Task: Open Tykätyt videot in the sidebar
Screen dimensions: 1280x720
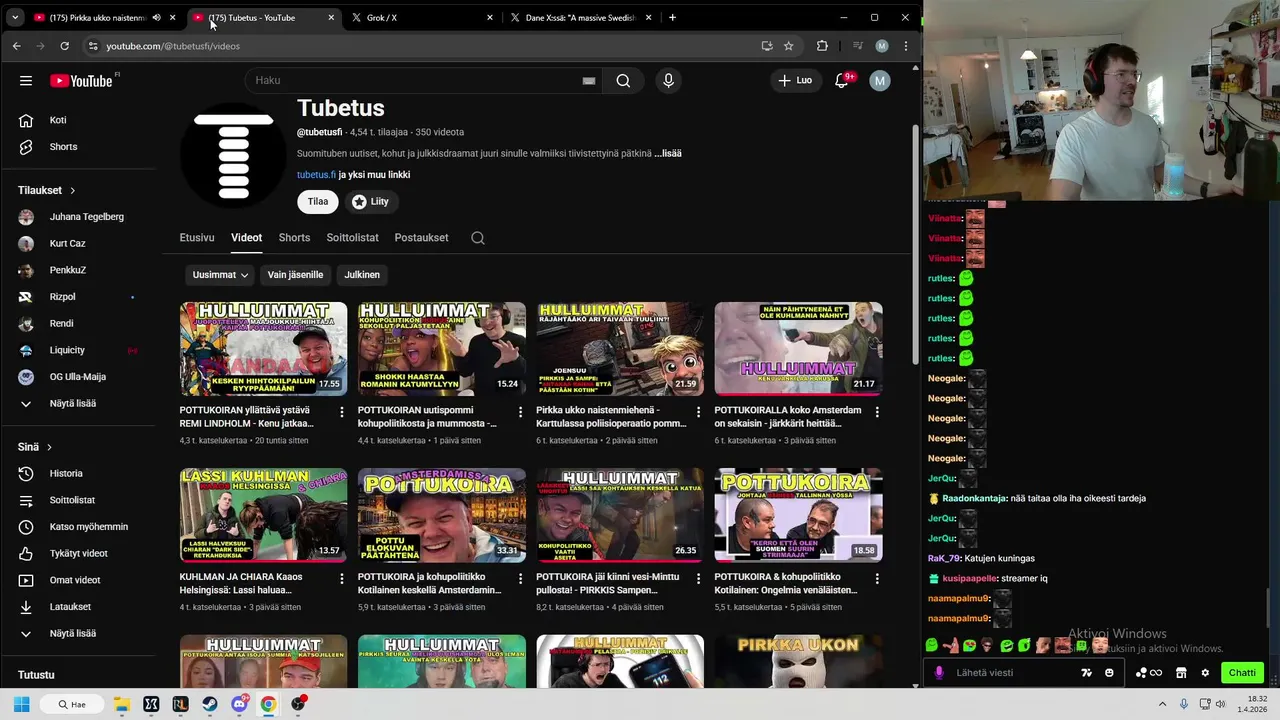Action: tap(81, 554)
